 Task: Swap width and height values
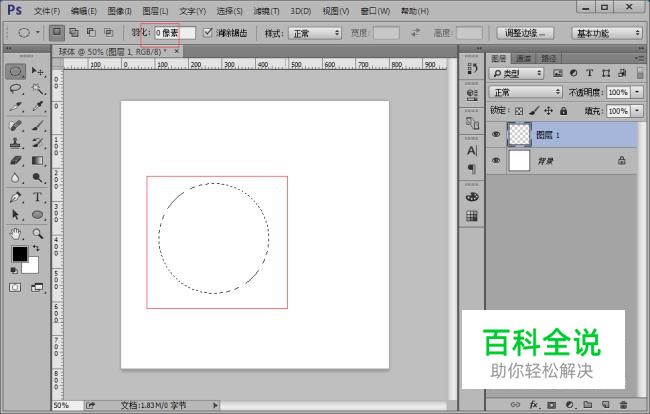[415, 32]
